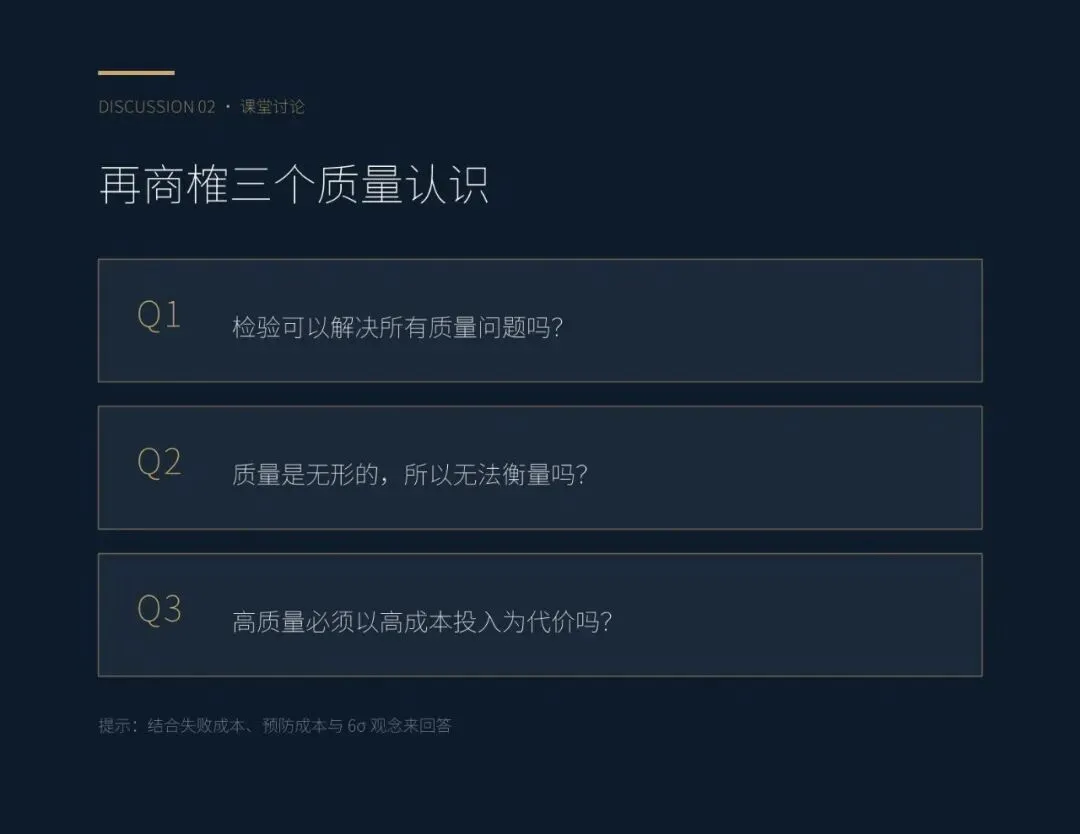Click the question mark ending the Q3 question
Screen dimensions: 1080x834
(606, 622)
